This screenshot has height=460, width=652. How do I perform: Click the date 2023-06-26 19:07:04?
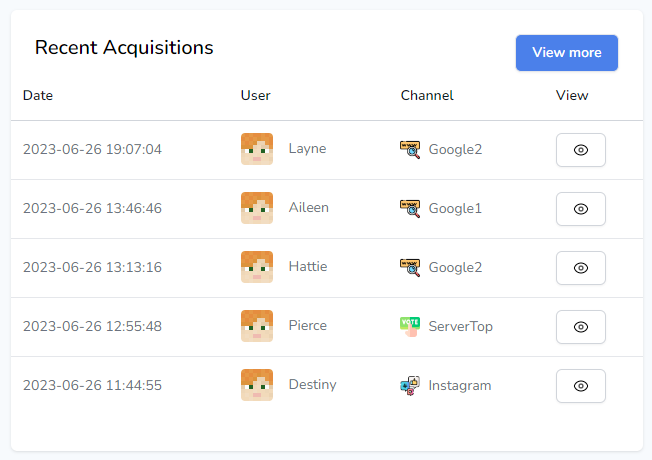click(92, 149)
